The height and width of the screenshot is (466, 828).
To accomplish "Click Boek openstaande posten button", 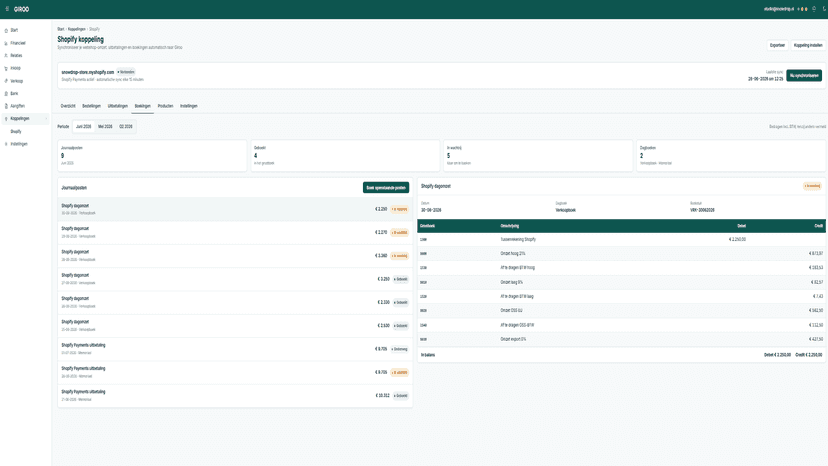I will pyautogui.click(x=386, y=188).
